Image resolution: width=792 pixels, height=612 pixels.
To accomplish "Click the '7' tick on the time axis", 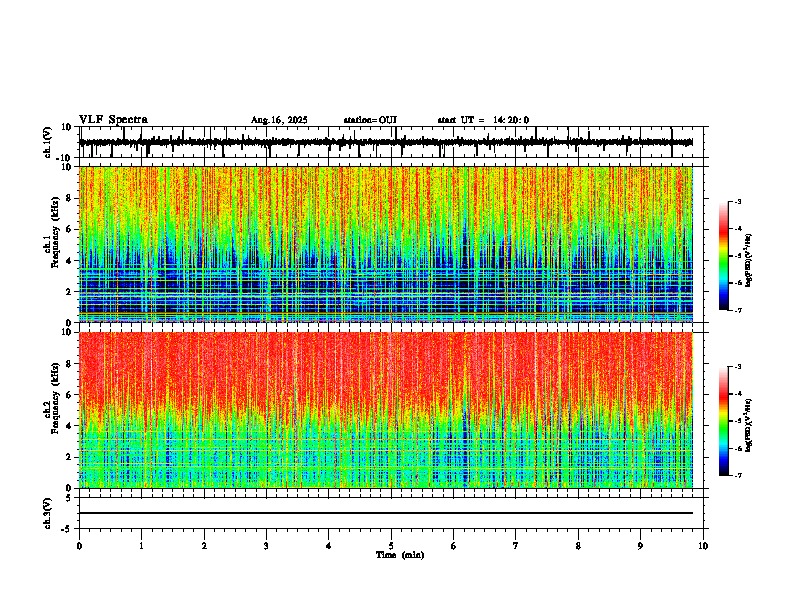I will click(x=516, y=546).
